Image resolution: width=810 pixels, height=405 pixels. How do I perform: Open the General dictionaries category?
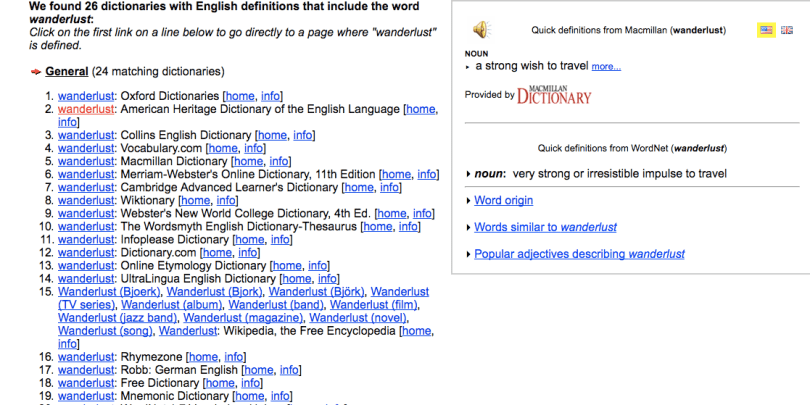tap(66, 72)
